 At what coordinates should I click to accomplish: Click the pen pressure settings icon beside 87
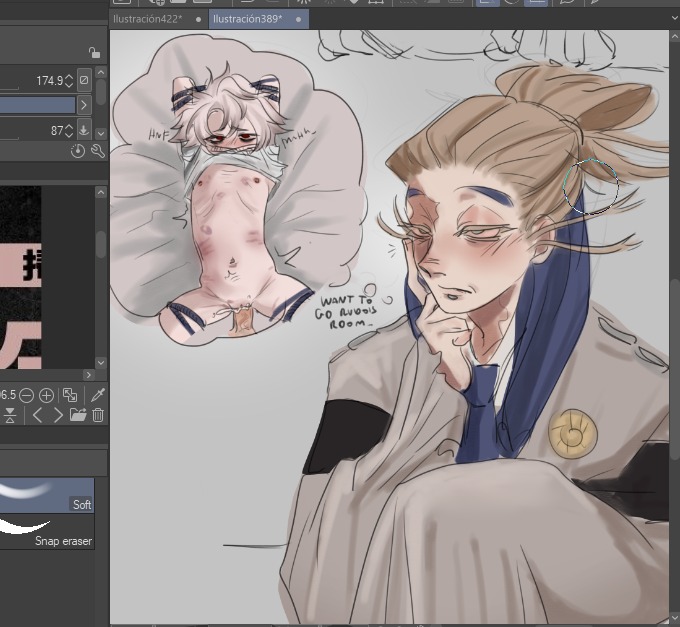[84, 130]
